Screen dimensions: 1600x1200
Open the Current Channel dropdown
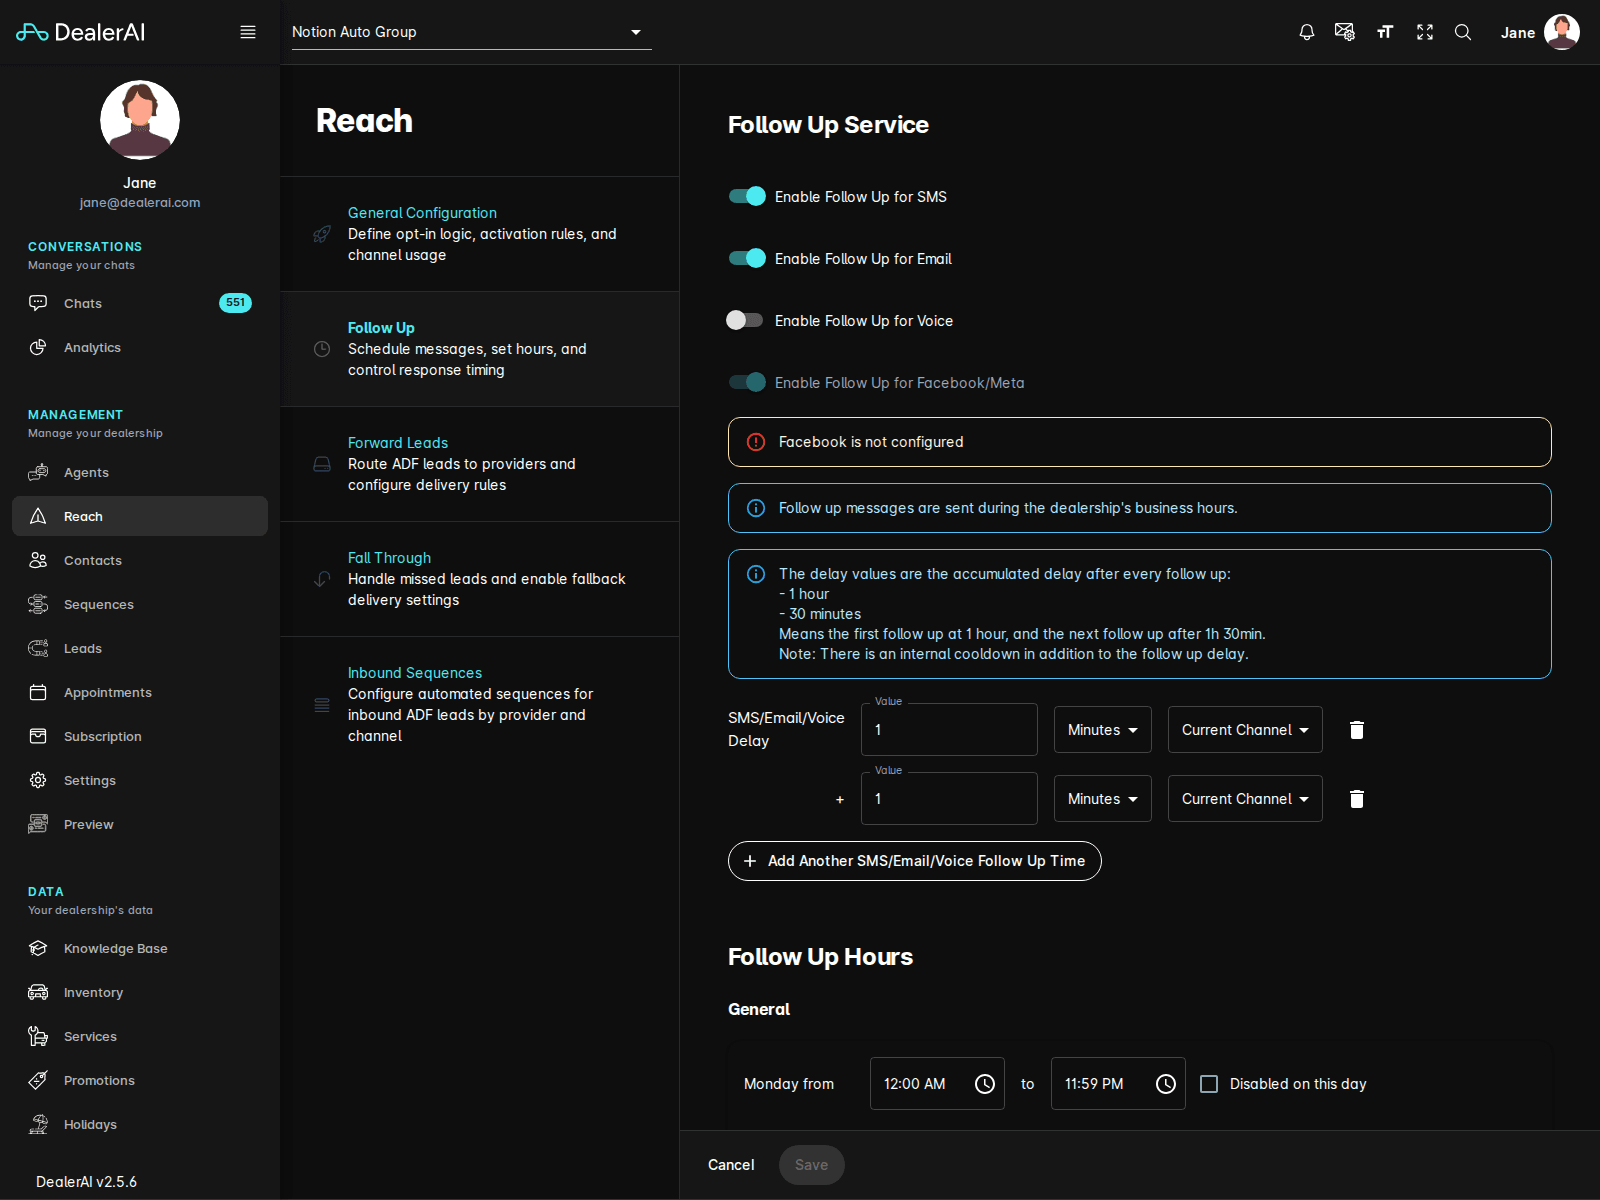(x=1244, y=729)
